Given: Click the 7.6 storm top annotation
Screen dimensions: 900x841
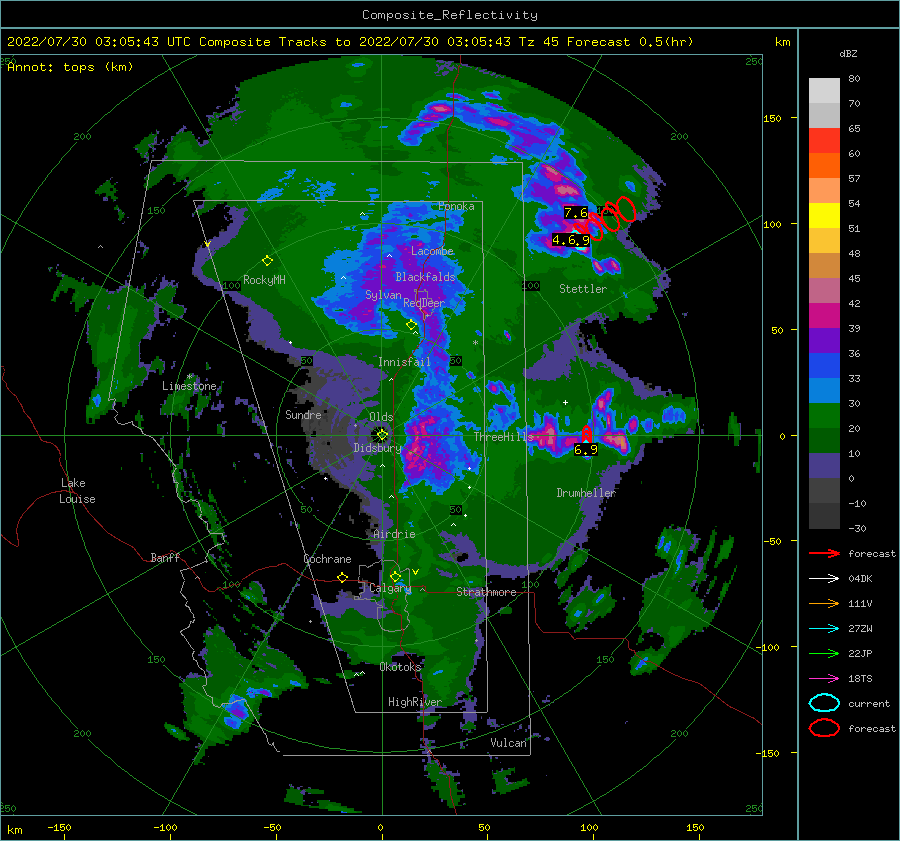Looking at the screenshot, I should point(576,212).
